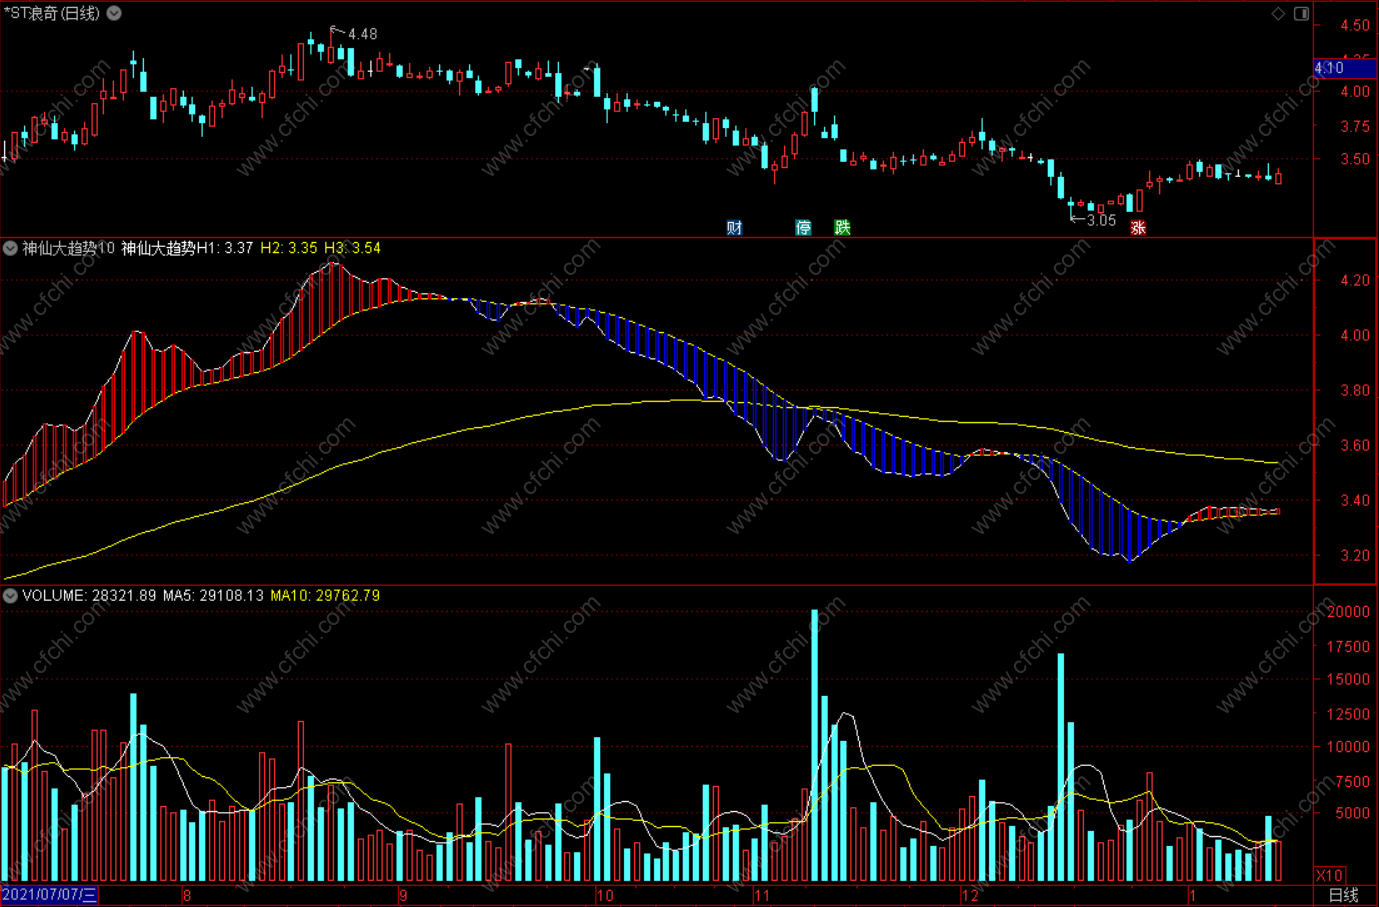The width and height of the screenshot is (1379, 907).
Task: Click the 4.48 high price annotation
Action: pyautogui.click(x=362, y=34)
